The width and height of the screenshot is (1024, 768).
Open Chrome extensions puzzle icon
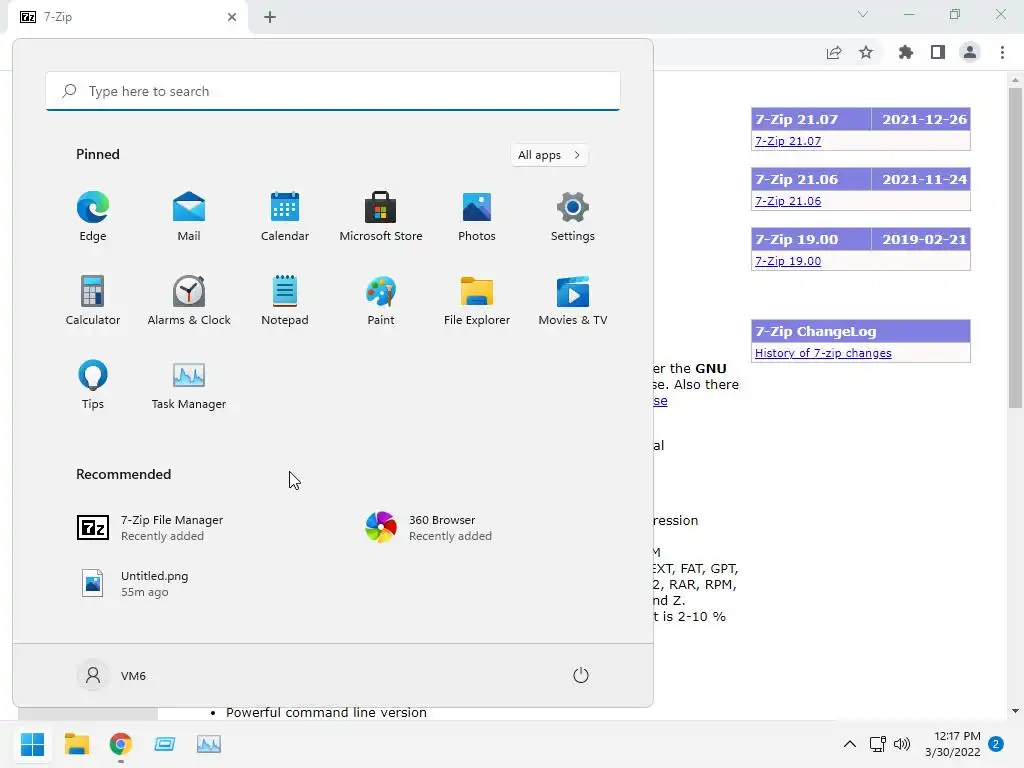(905, 52)
